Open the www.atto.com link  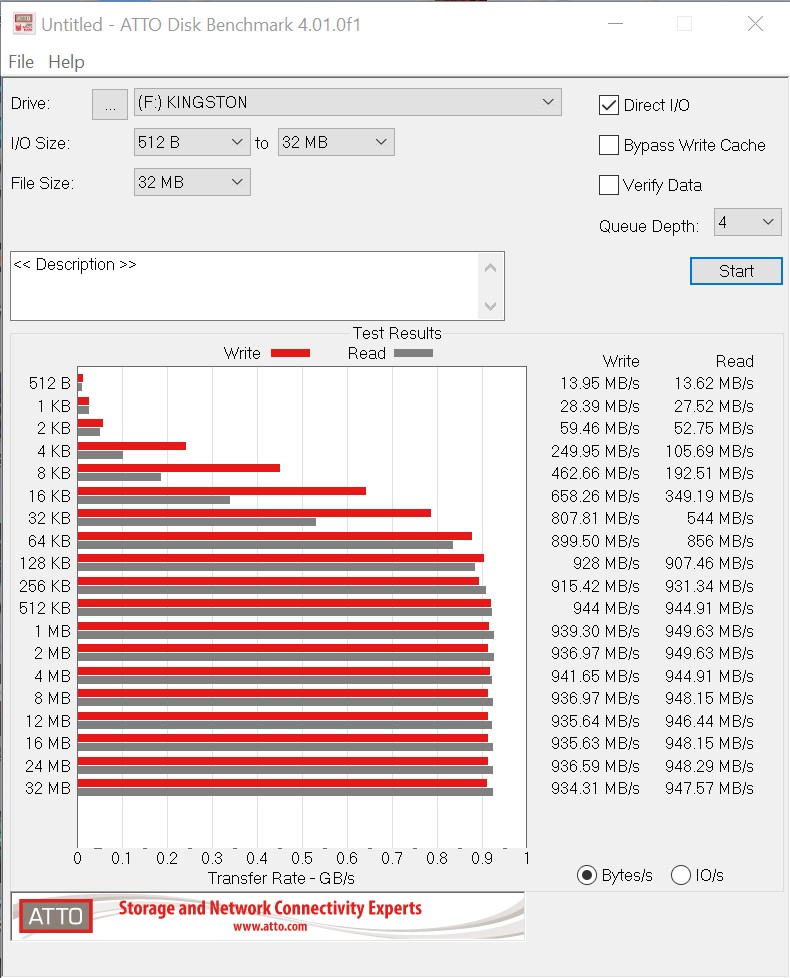(x=270, y=927)
